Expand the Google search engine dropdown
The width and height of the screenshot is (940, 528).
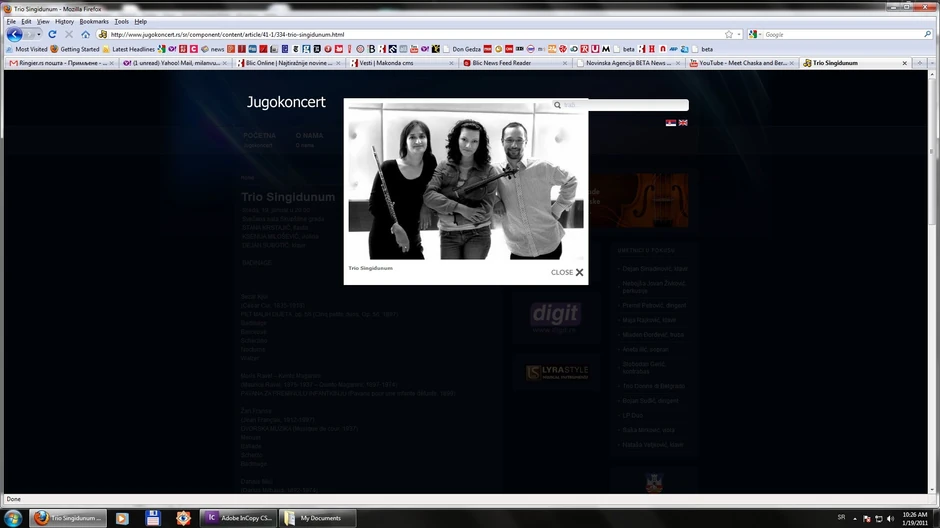click(755, 34)
